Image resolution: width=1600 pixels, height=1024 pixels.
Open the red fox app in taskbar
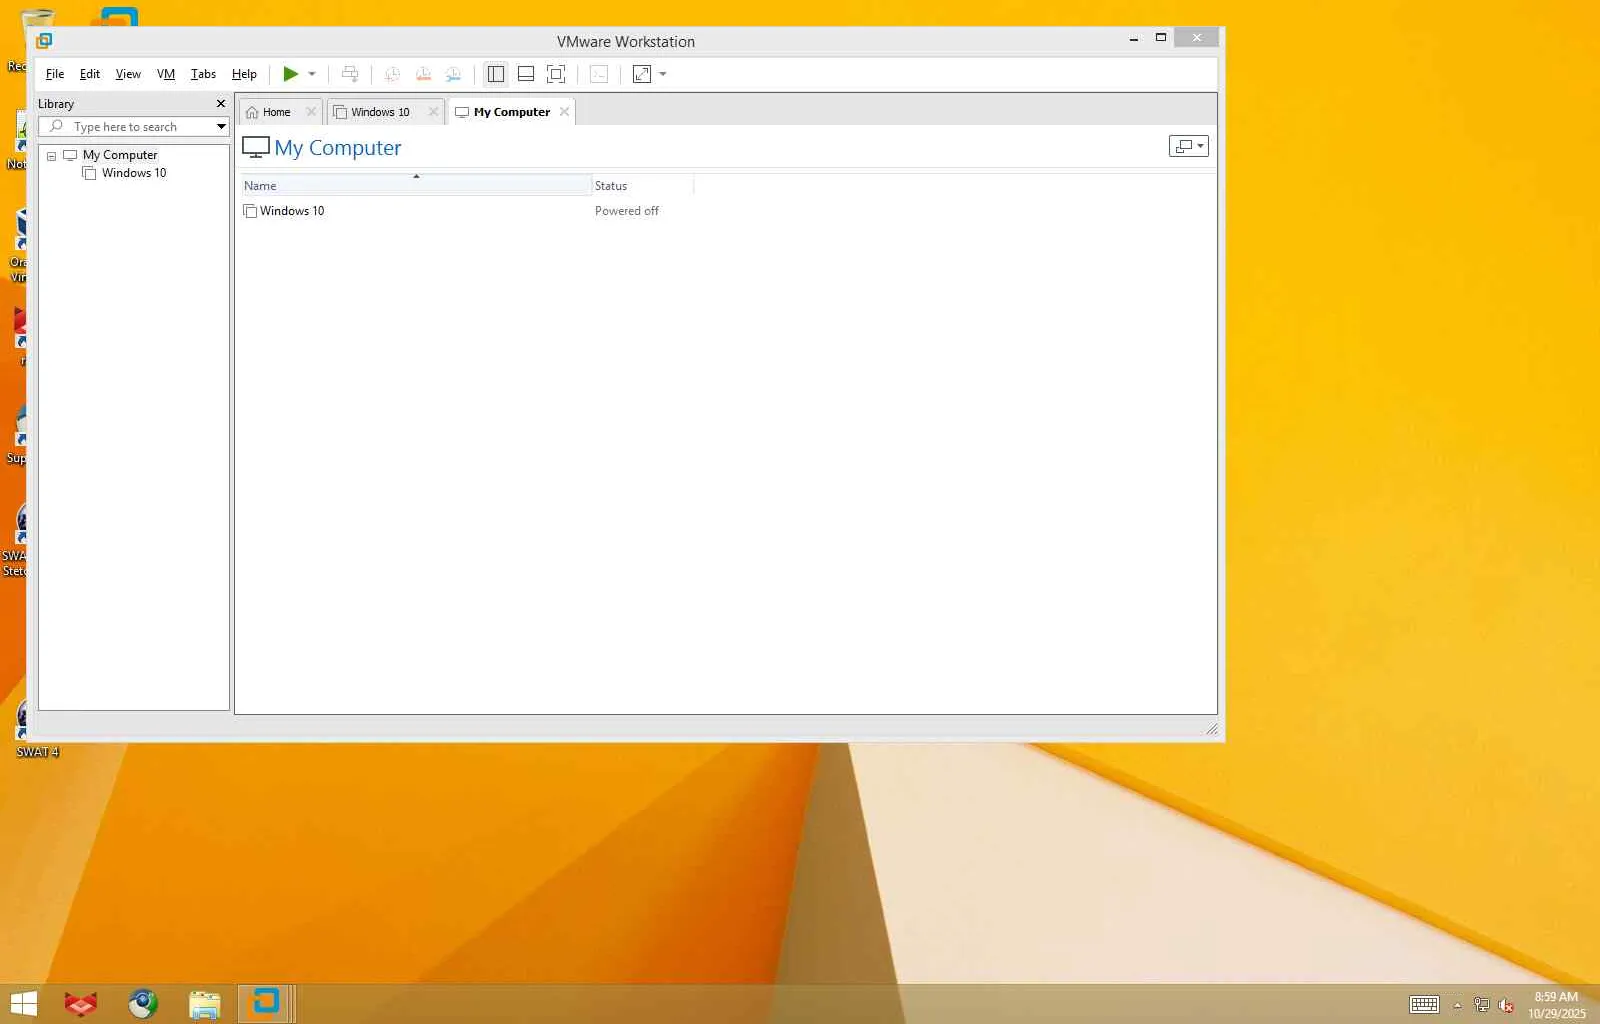(81, 1003)
